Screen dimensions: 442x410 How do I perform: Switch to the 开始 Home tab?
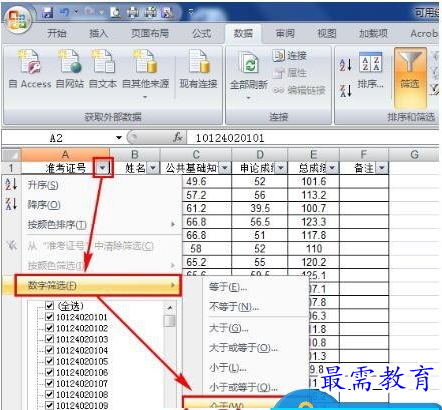[x=57, y=33]
